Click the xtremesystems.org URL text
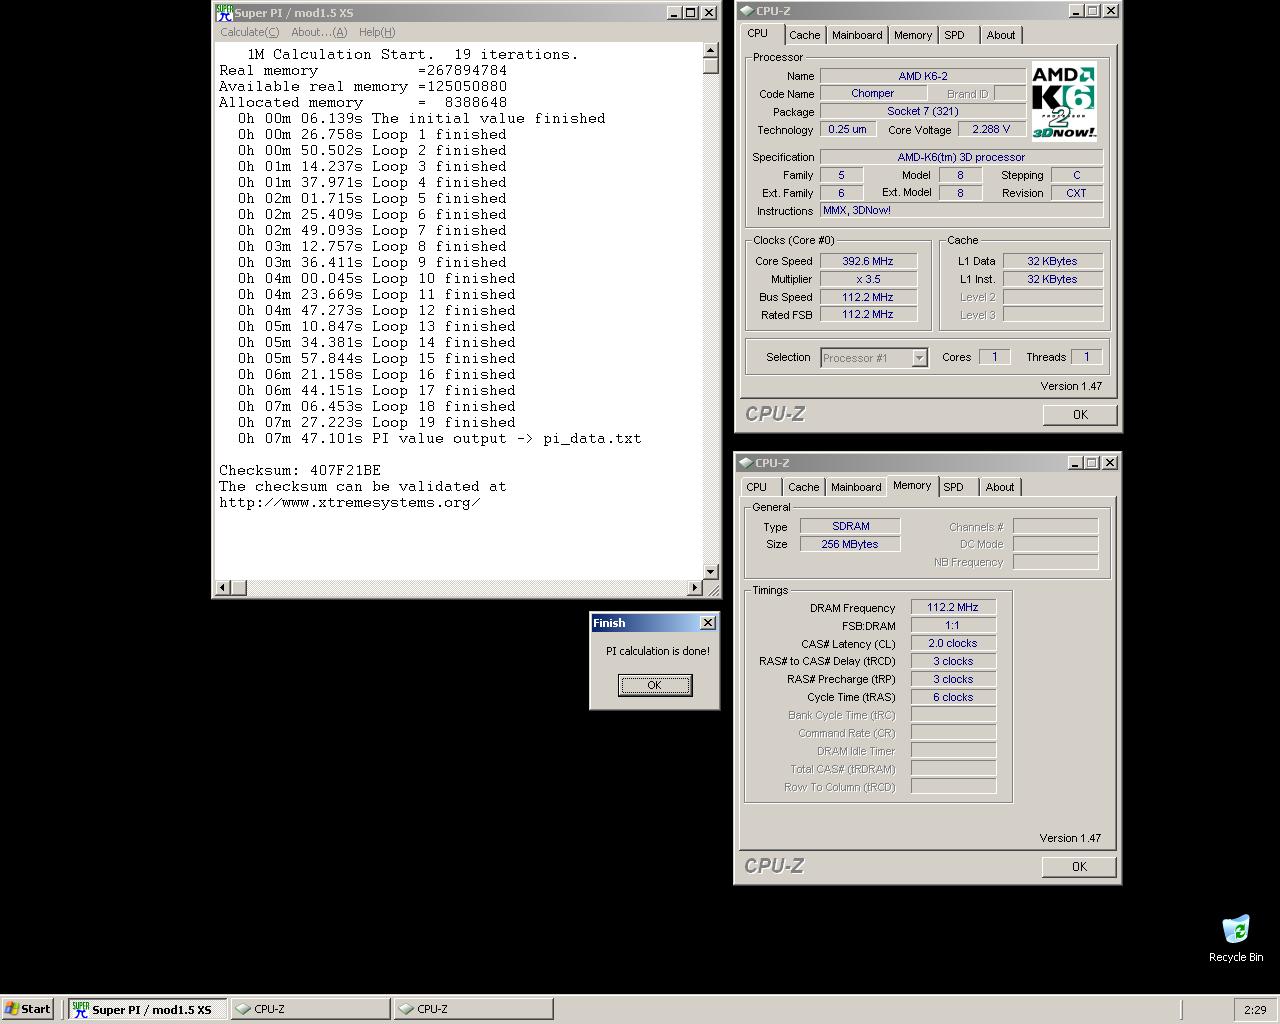This screenshot has width=1280, height=1024. coord(350,502)
